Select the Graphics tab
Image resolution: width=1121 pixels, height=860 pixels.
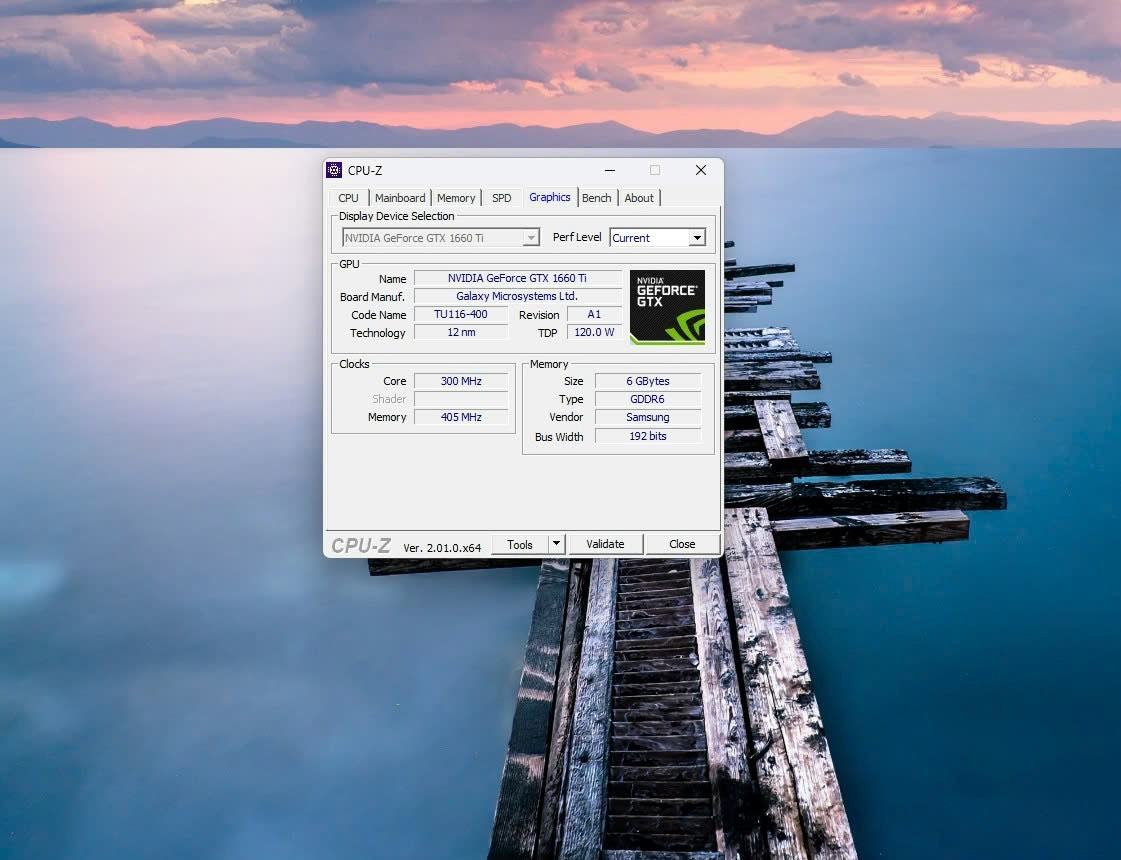pyautogui.click(x=549, y=197)
